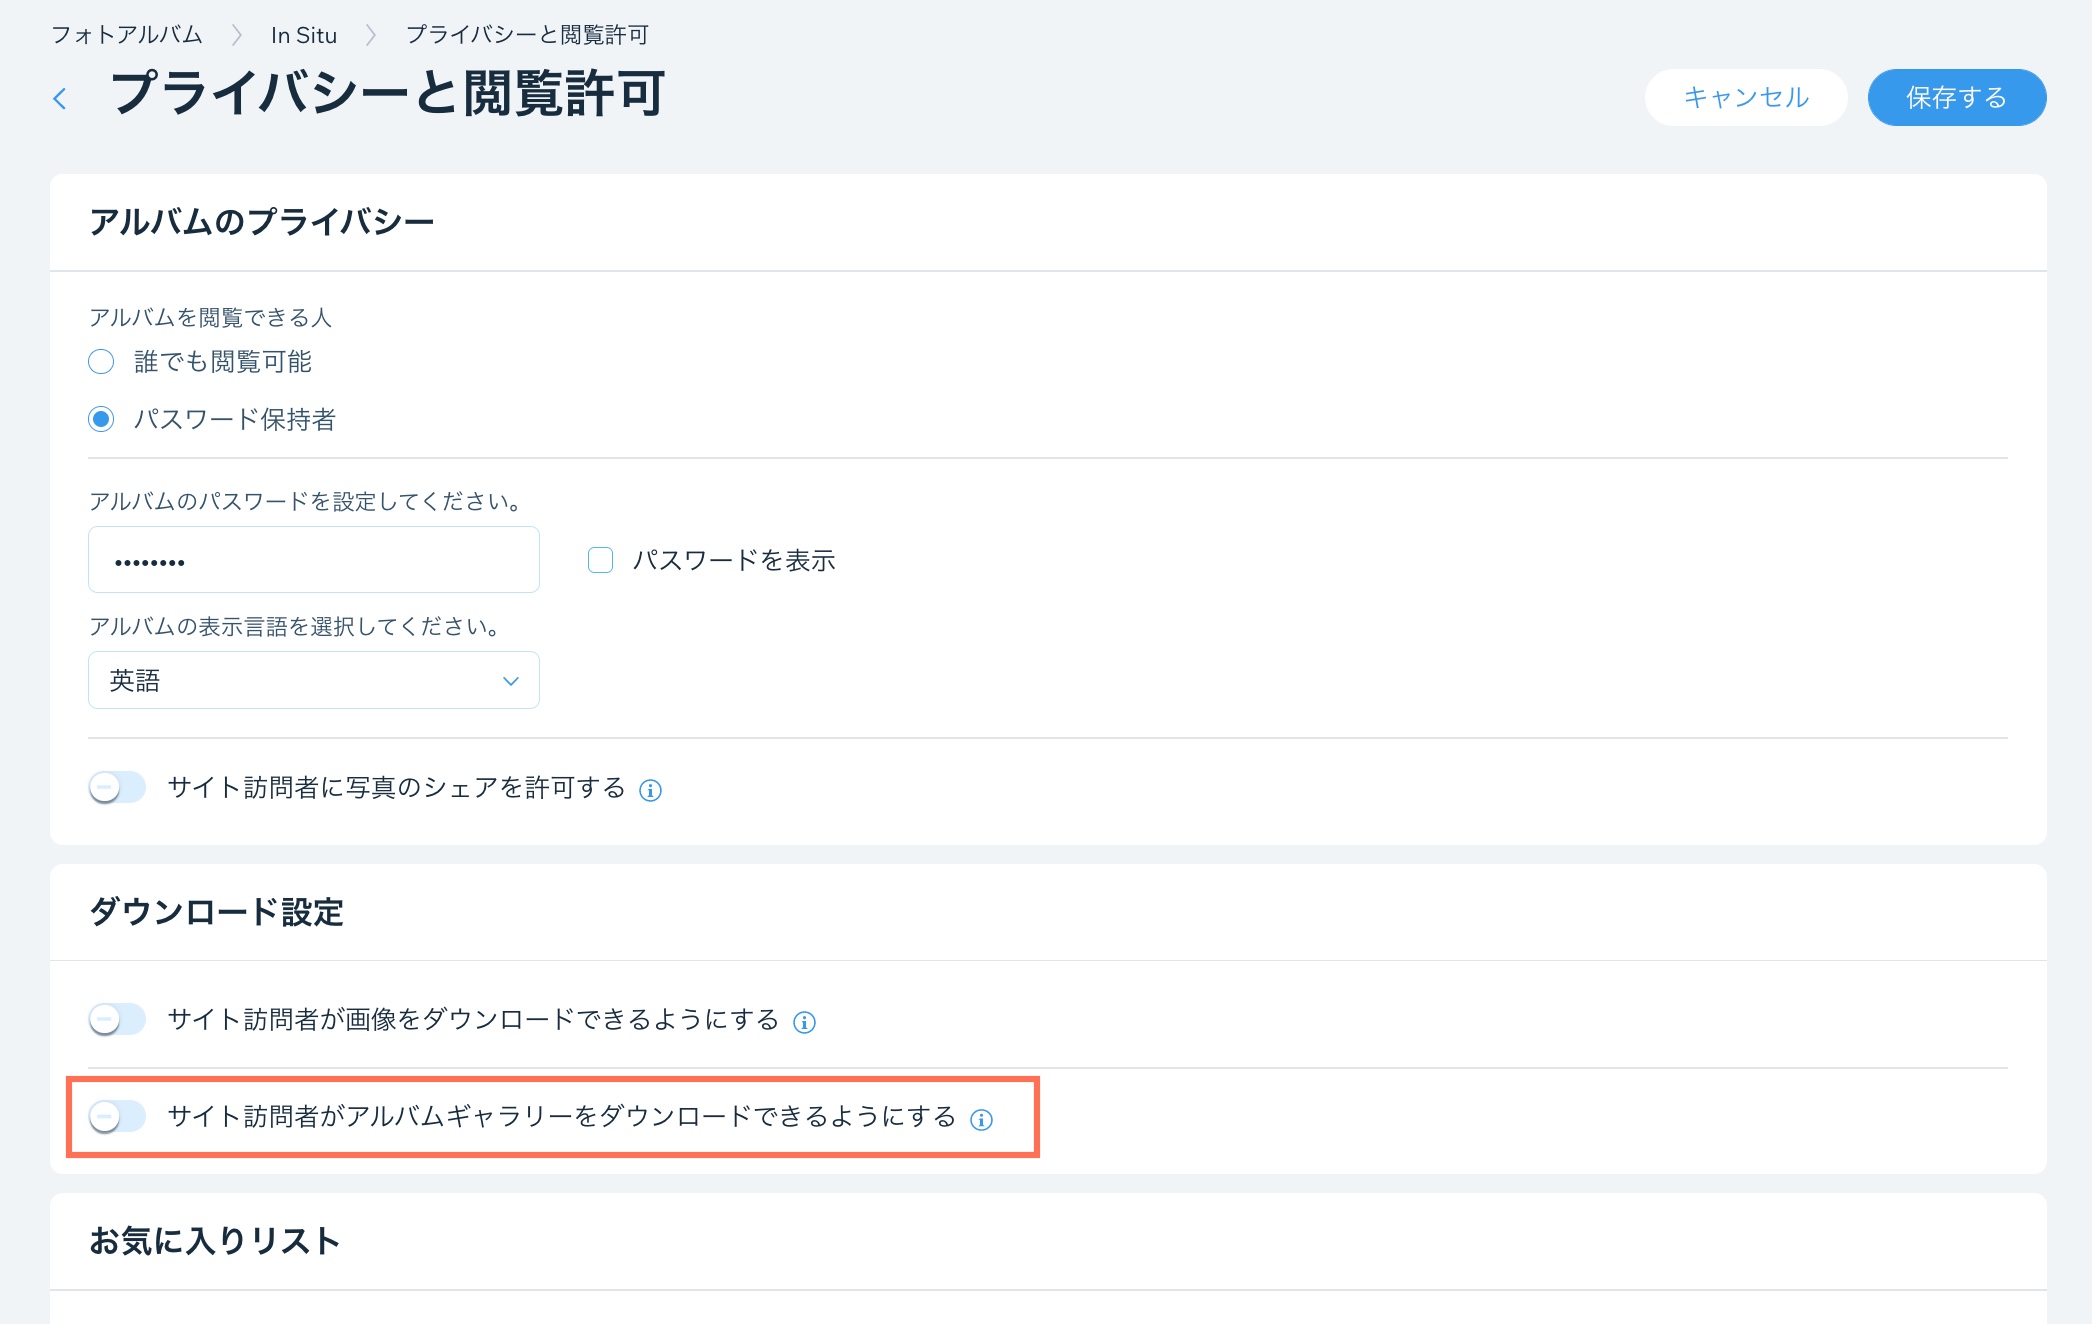
Task: Click first breadcrumb separator chevron
Action: 237,35
